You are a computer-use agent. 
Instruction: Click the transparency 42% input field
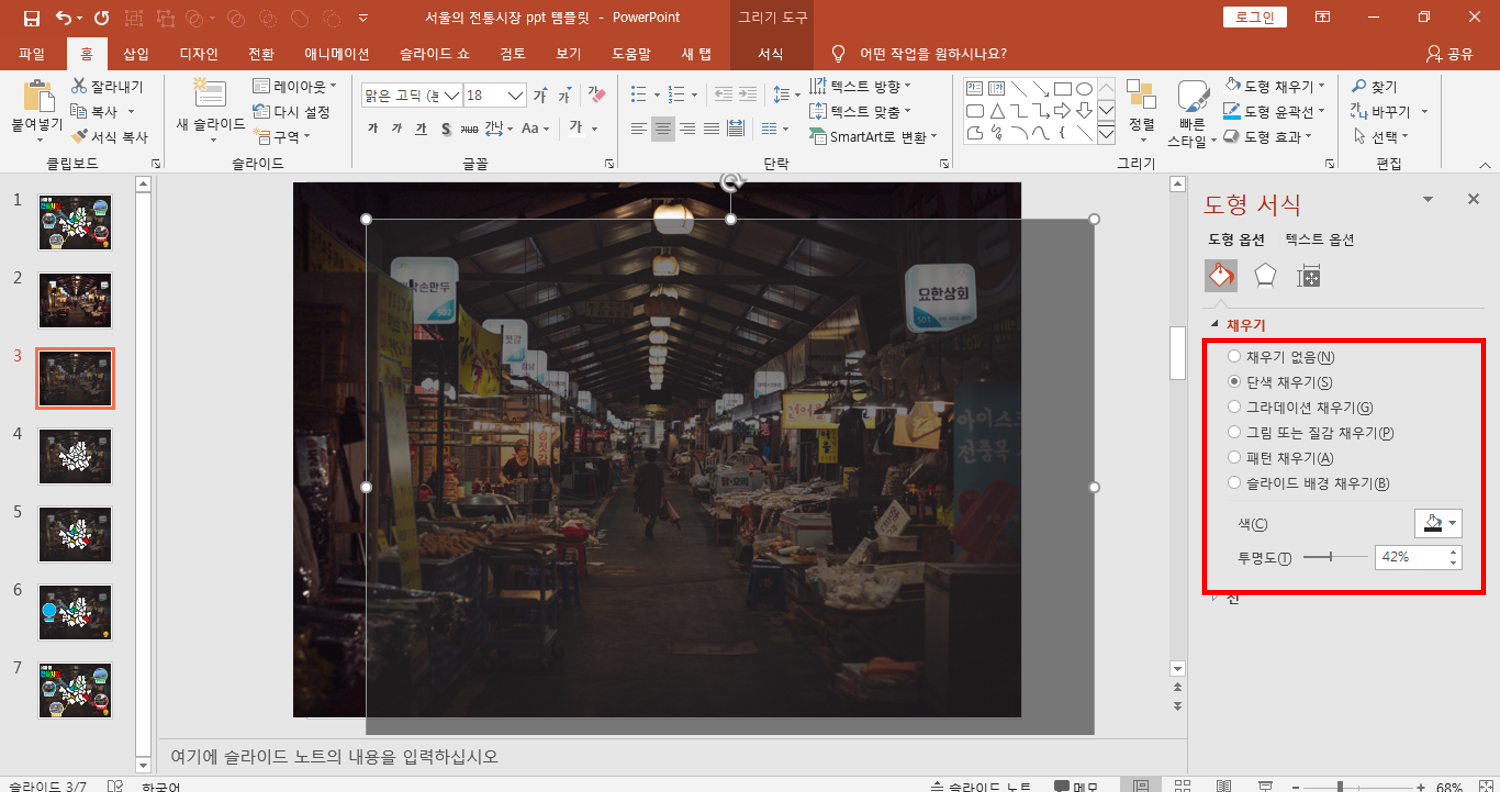click(1410, 557)
